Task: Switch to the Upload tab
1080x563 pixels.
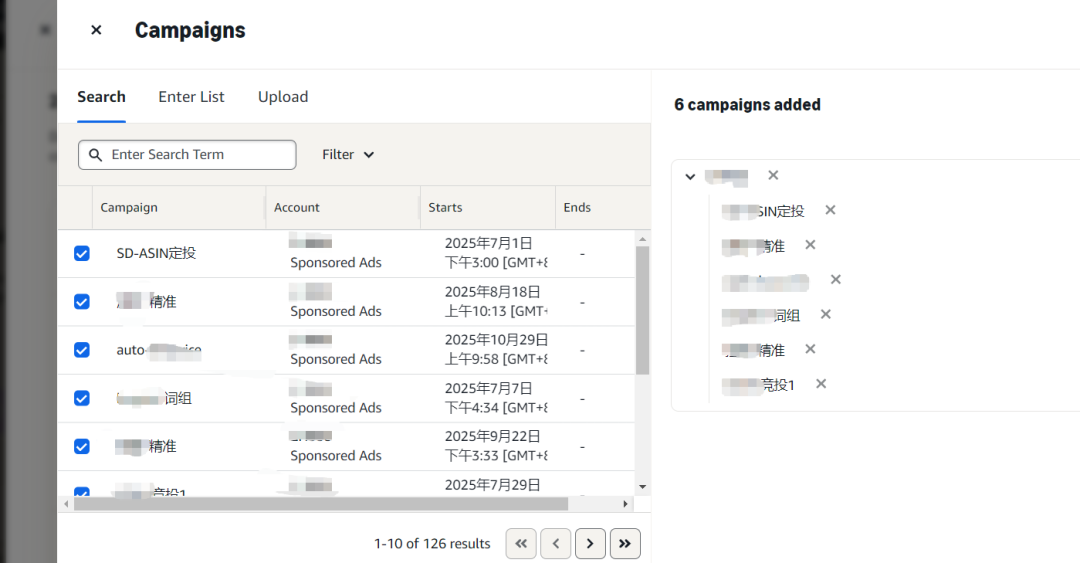Action: [x=283, y=97]
